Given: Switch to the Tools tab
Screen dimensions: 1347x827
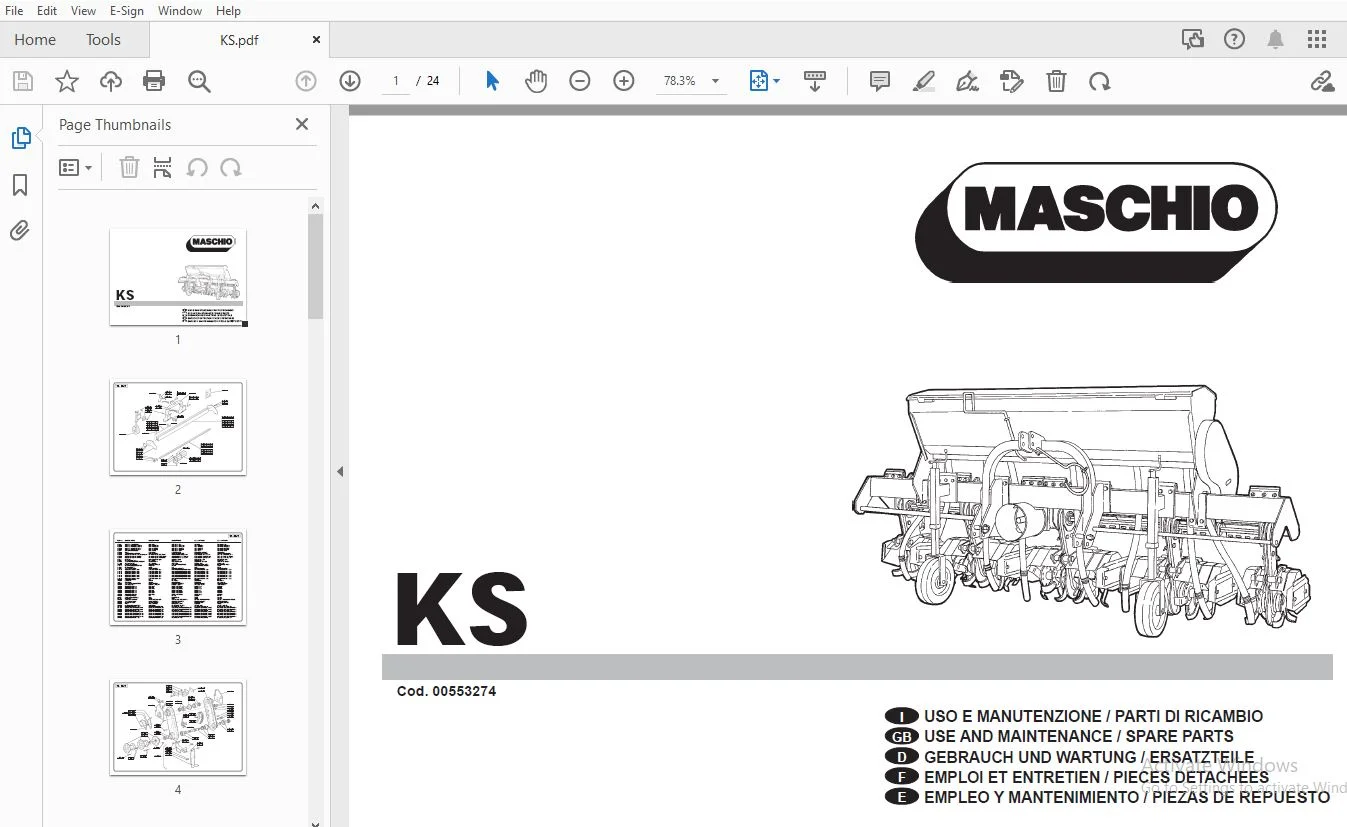Looking at the screenshot, I should point(103,40).
